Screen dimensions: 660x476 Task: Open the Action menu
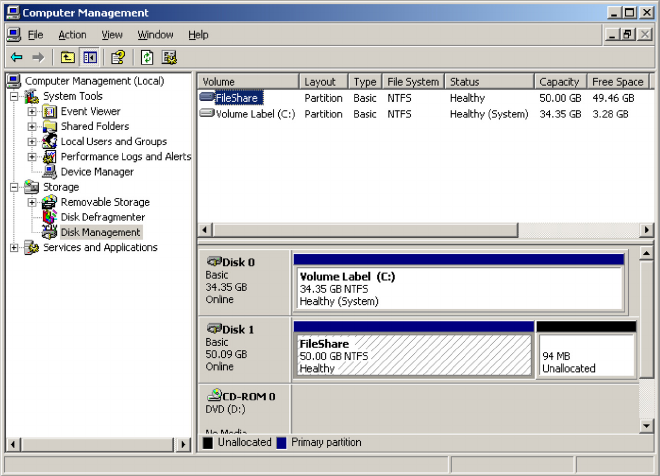pyautogui.click(x=72, y=35)
